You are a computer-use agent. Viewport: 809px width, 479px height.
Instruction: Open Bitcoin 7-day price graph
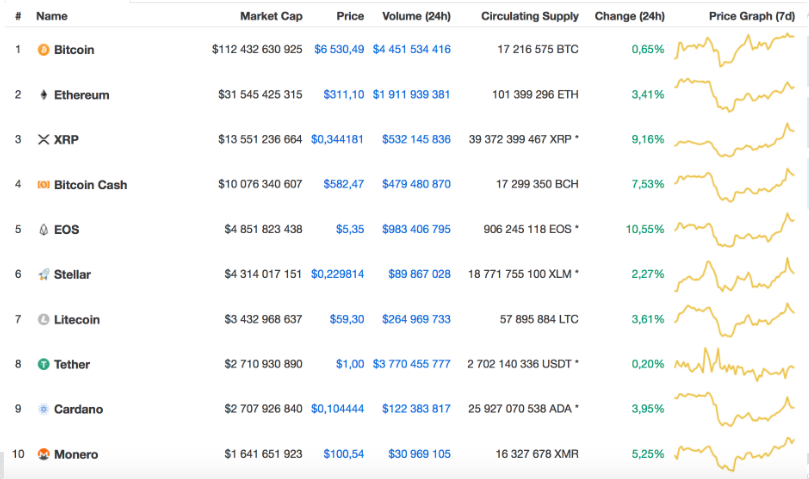click(735, 50)
